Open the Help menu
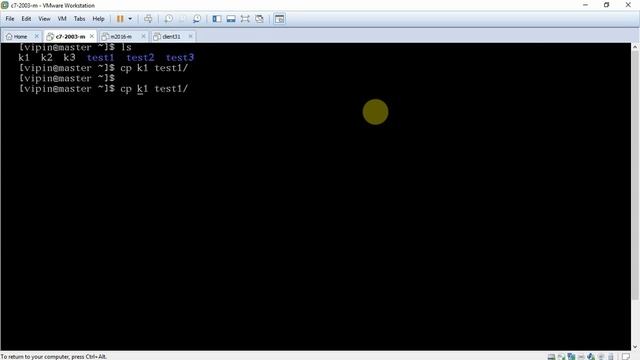 [x=98, y=19]
